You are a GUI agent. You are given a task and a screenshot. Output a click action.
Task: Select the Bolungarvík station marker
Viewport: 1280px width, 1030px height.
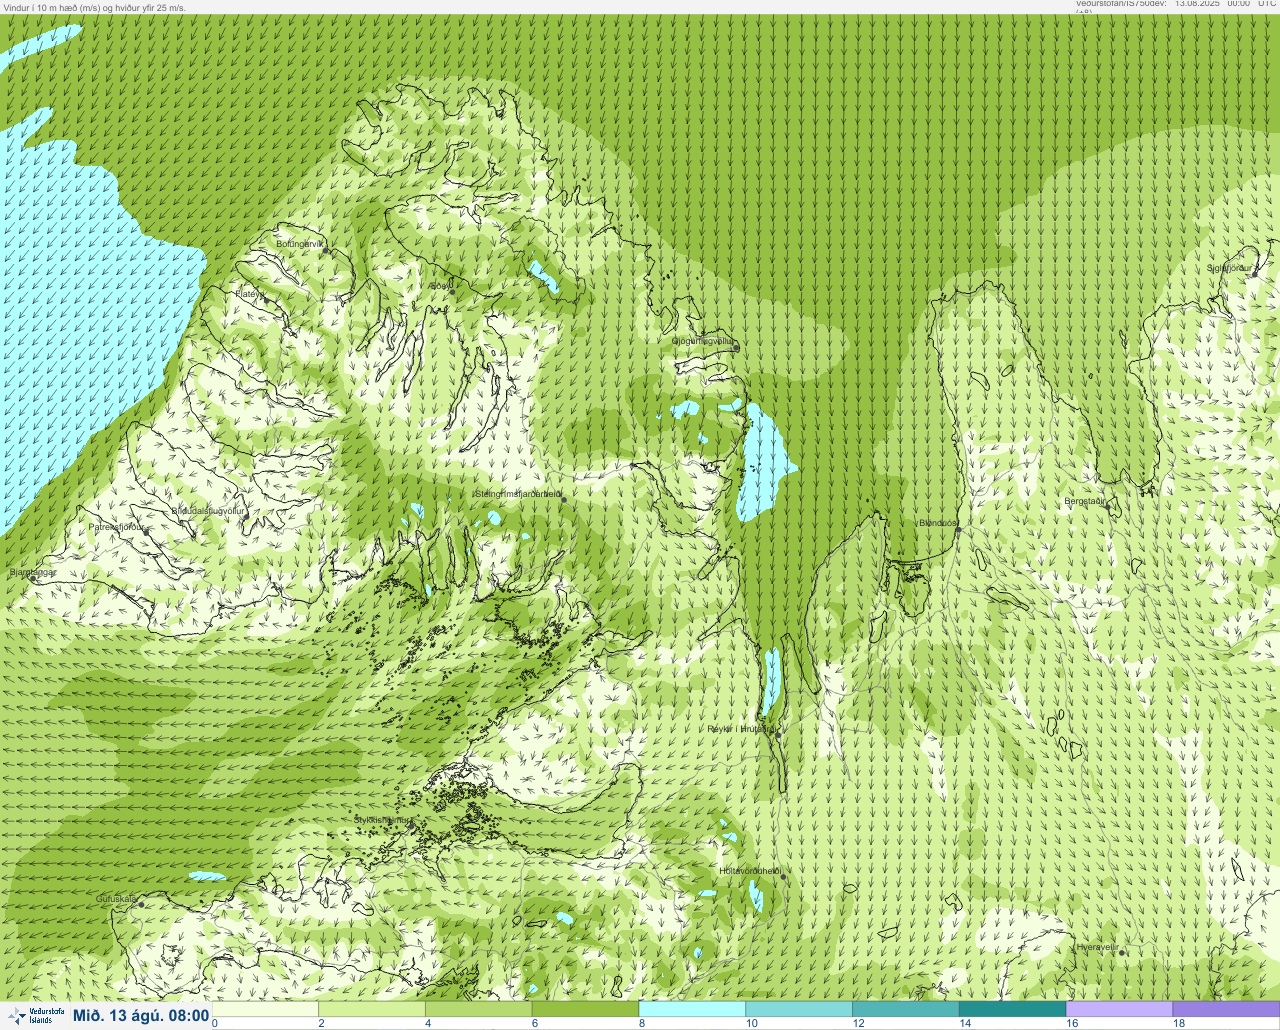(326, 251)
